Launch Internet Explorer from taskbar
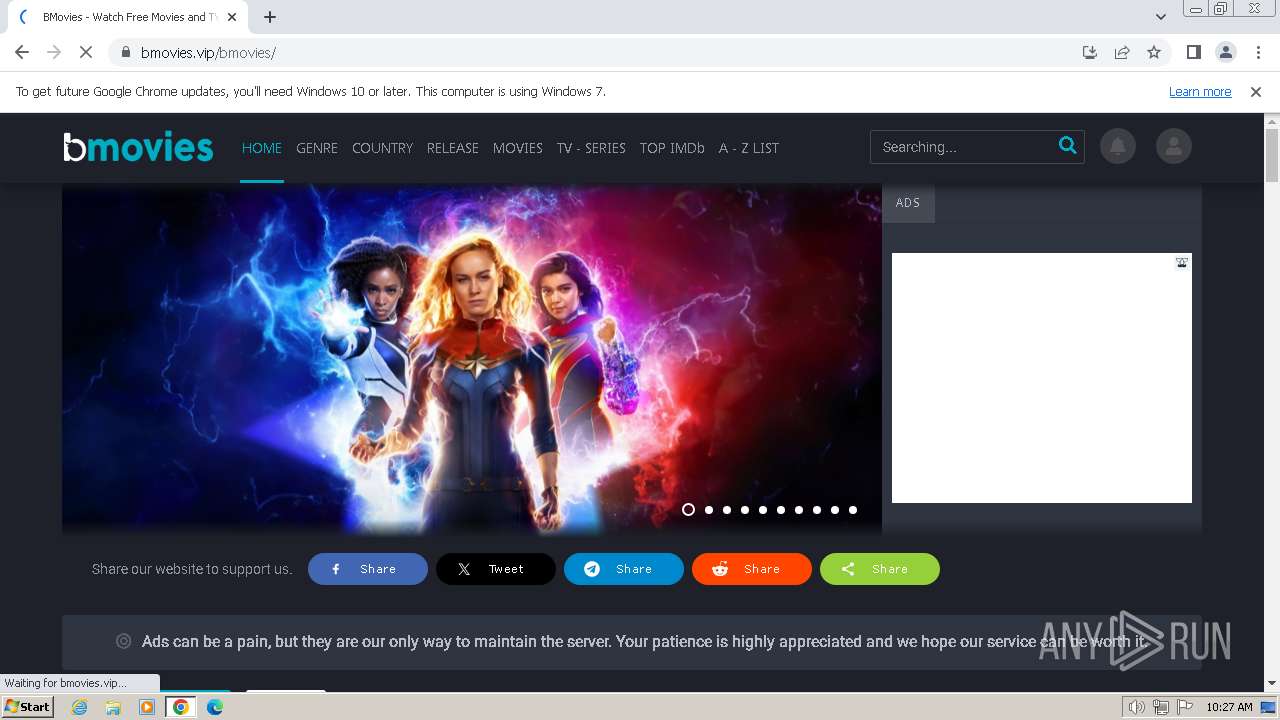1280x720 pixels. coord(79,707)
